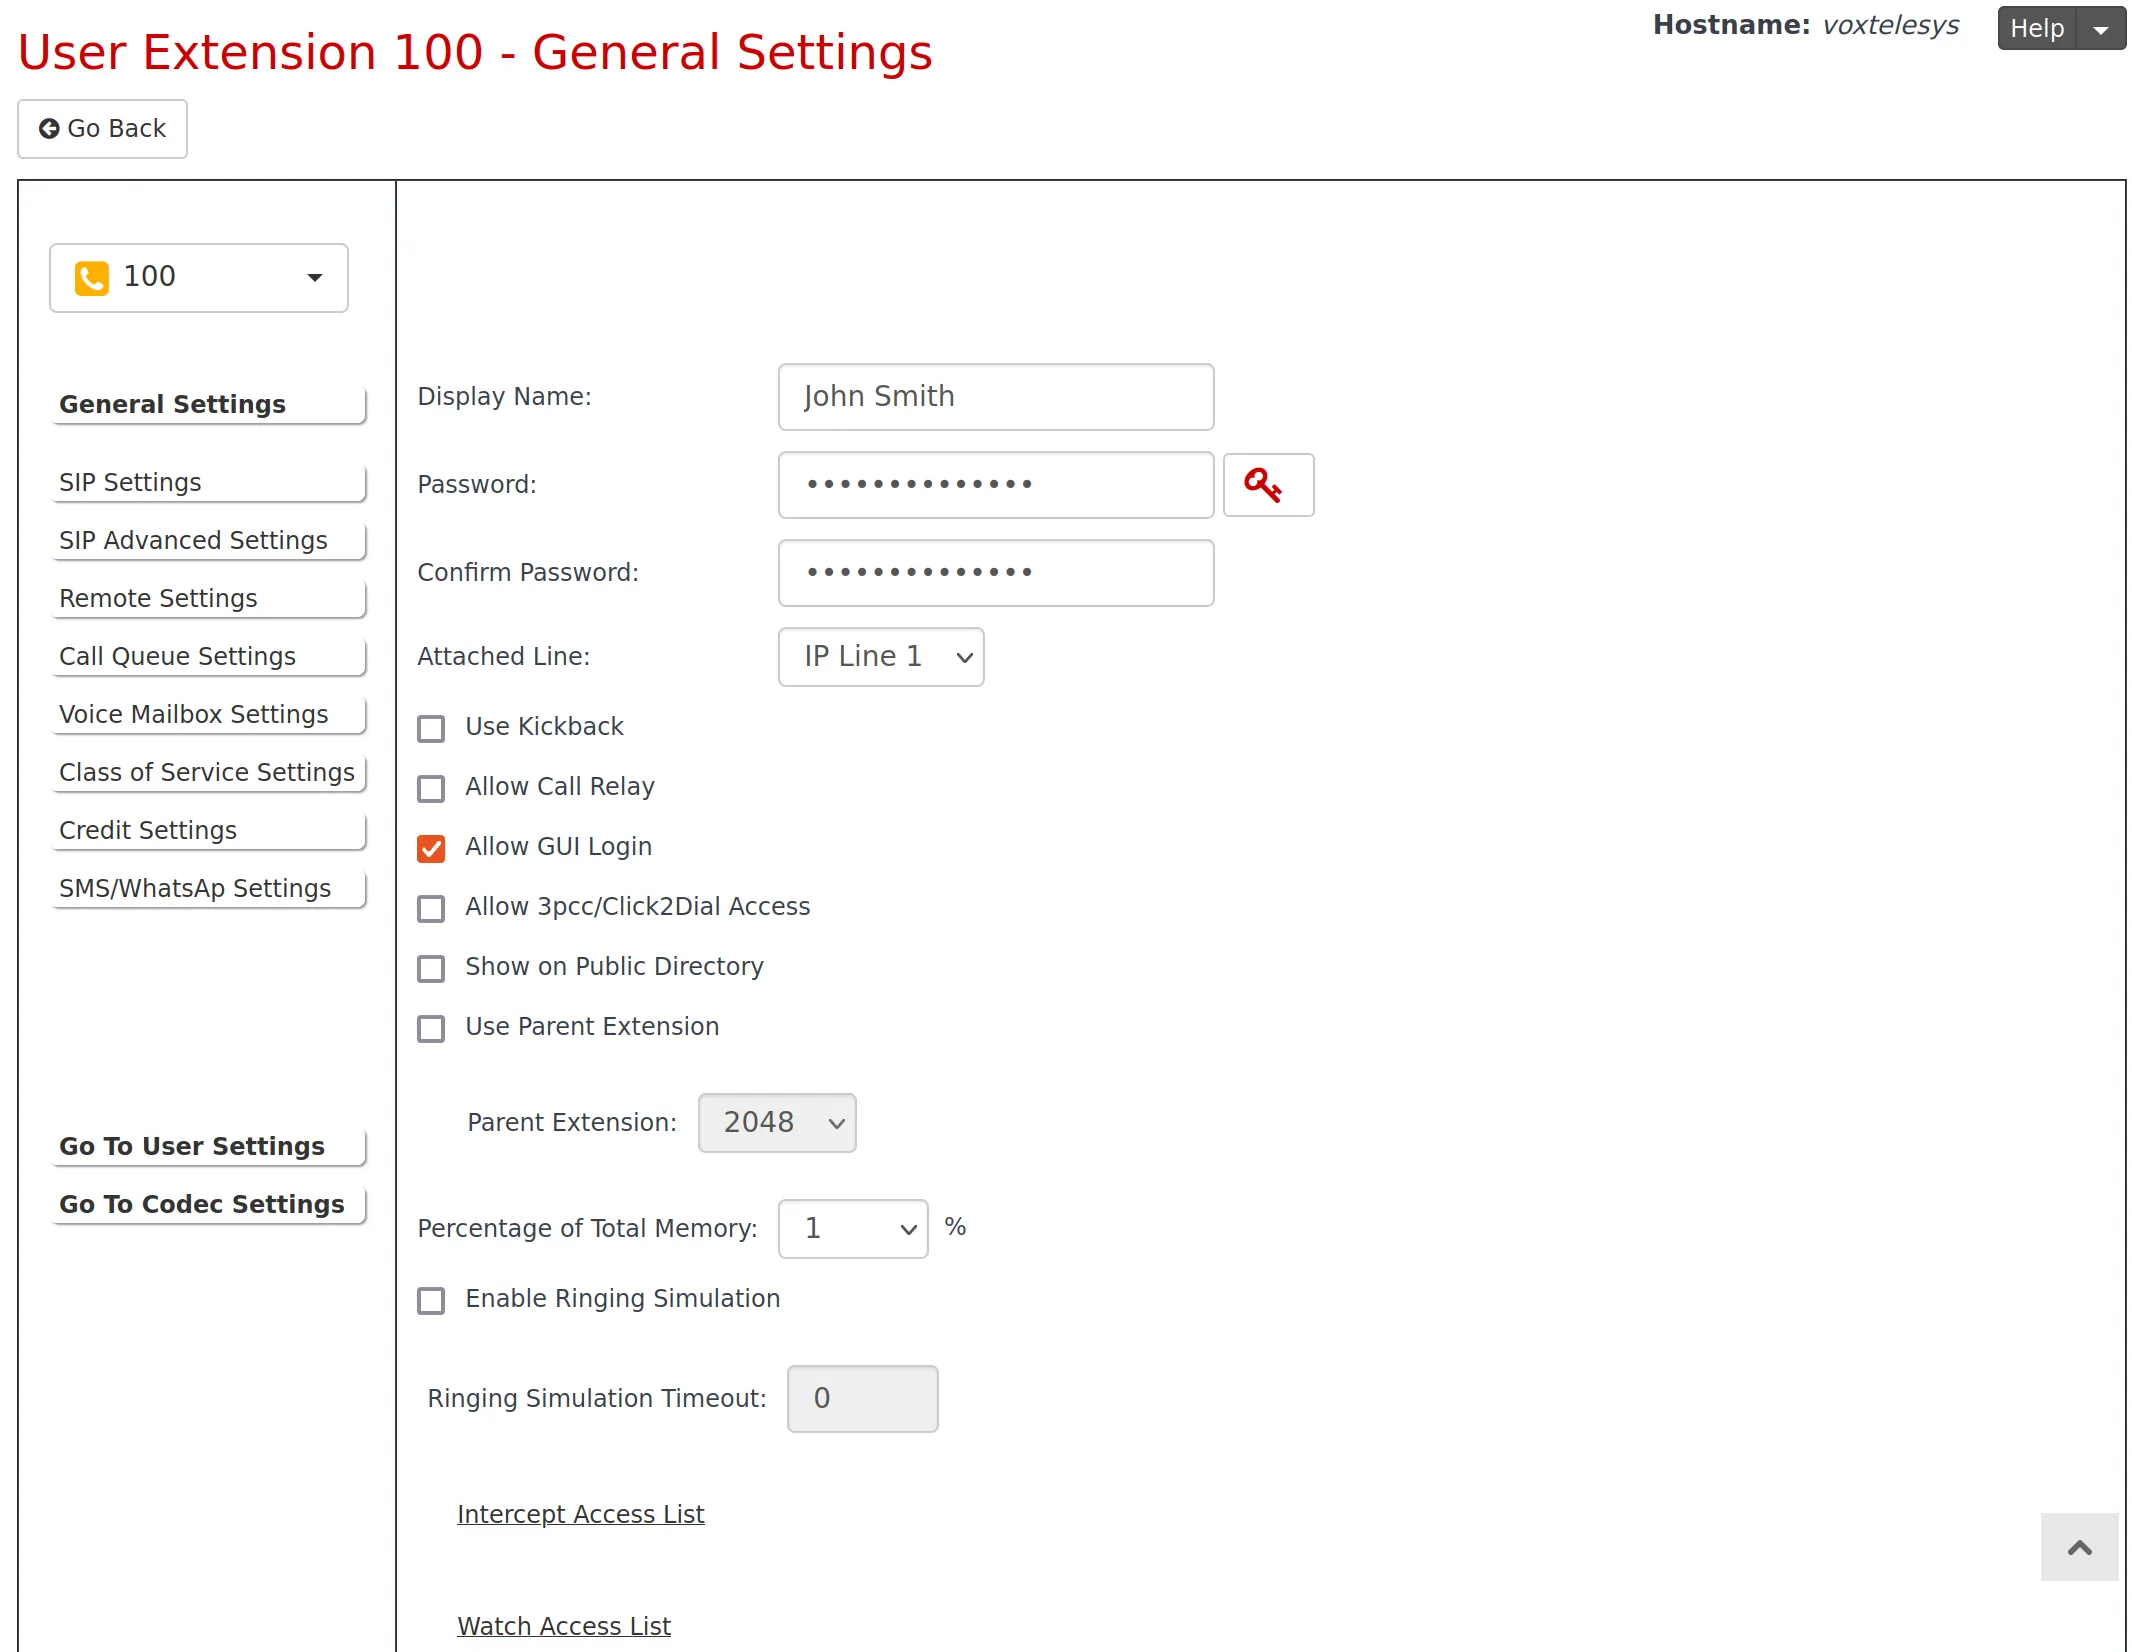Click the red key password generator icon
The image size is (2132, 1652).
coord(1268,485)
